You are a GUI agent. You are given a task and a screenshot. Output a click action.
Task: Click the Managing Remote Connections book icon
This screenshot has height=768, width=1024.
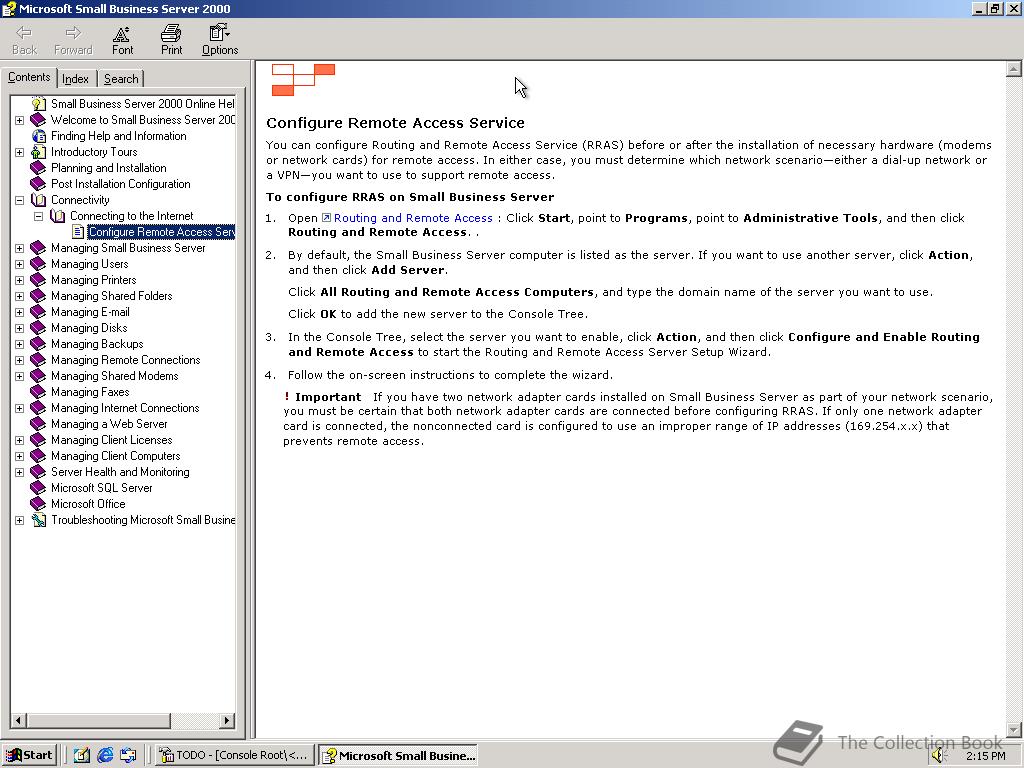pos(39,360)
